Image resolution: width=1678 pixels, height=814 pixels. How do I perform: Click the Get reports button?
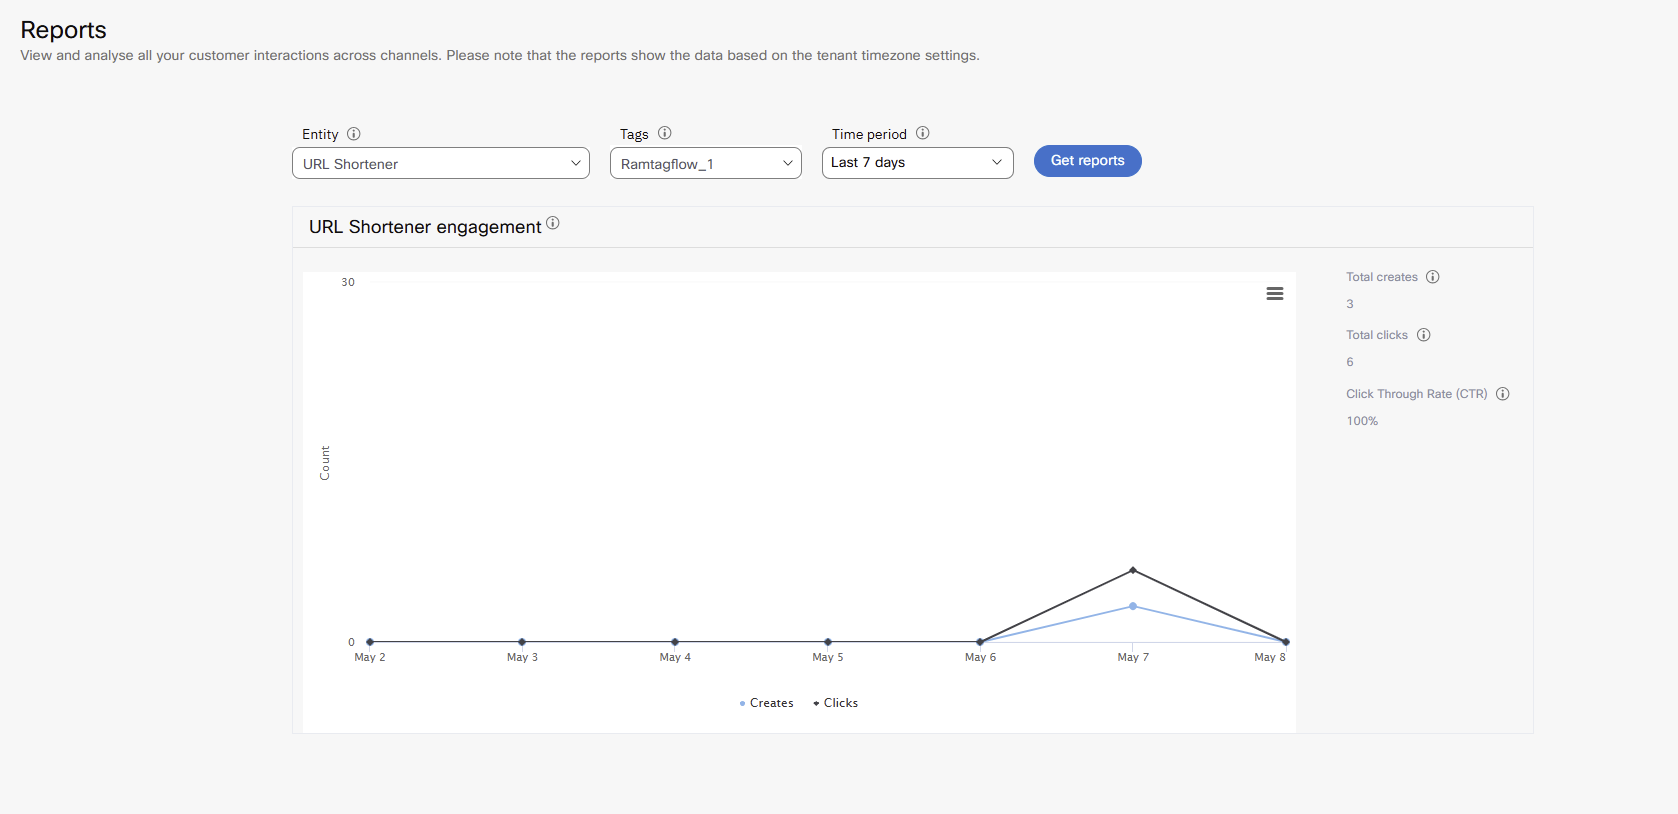[1088, 161]
